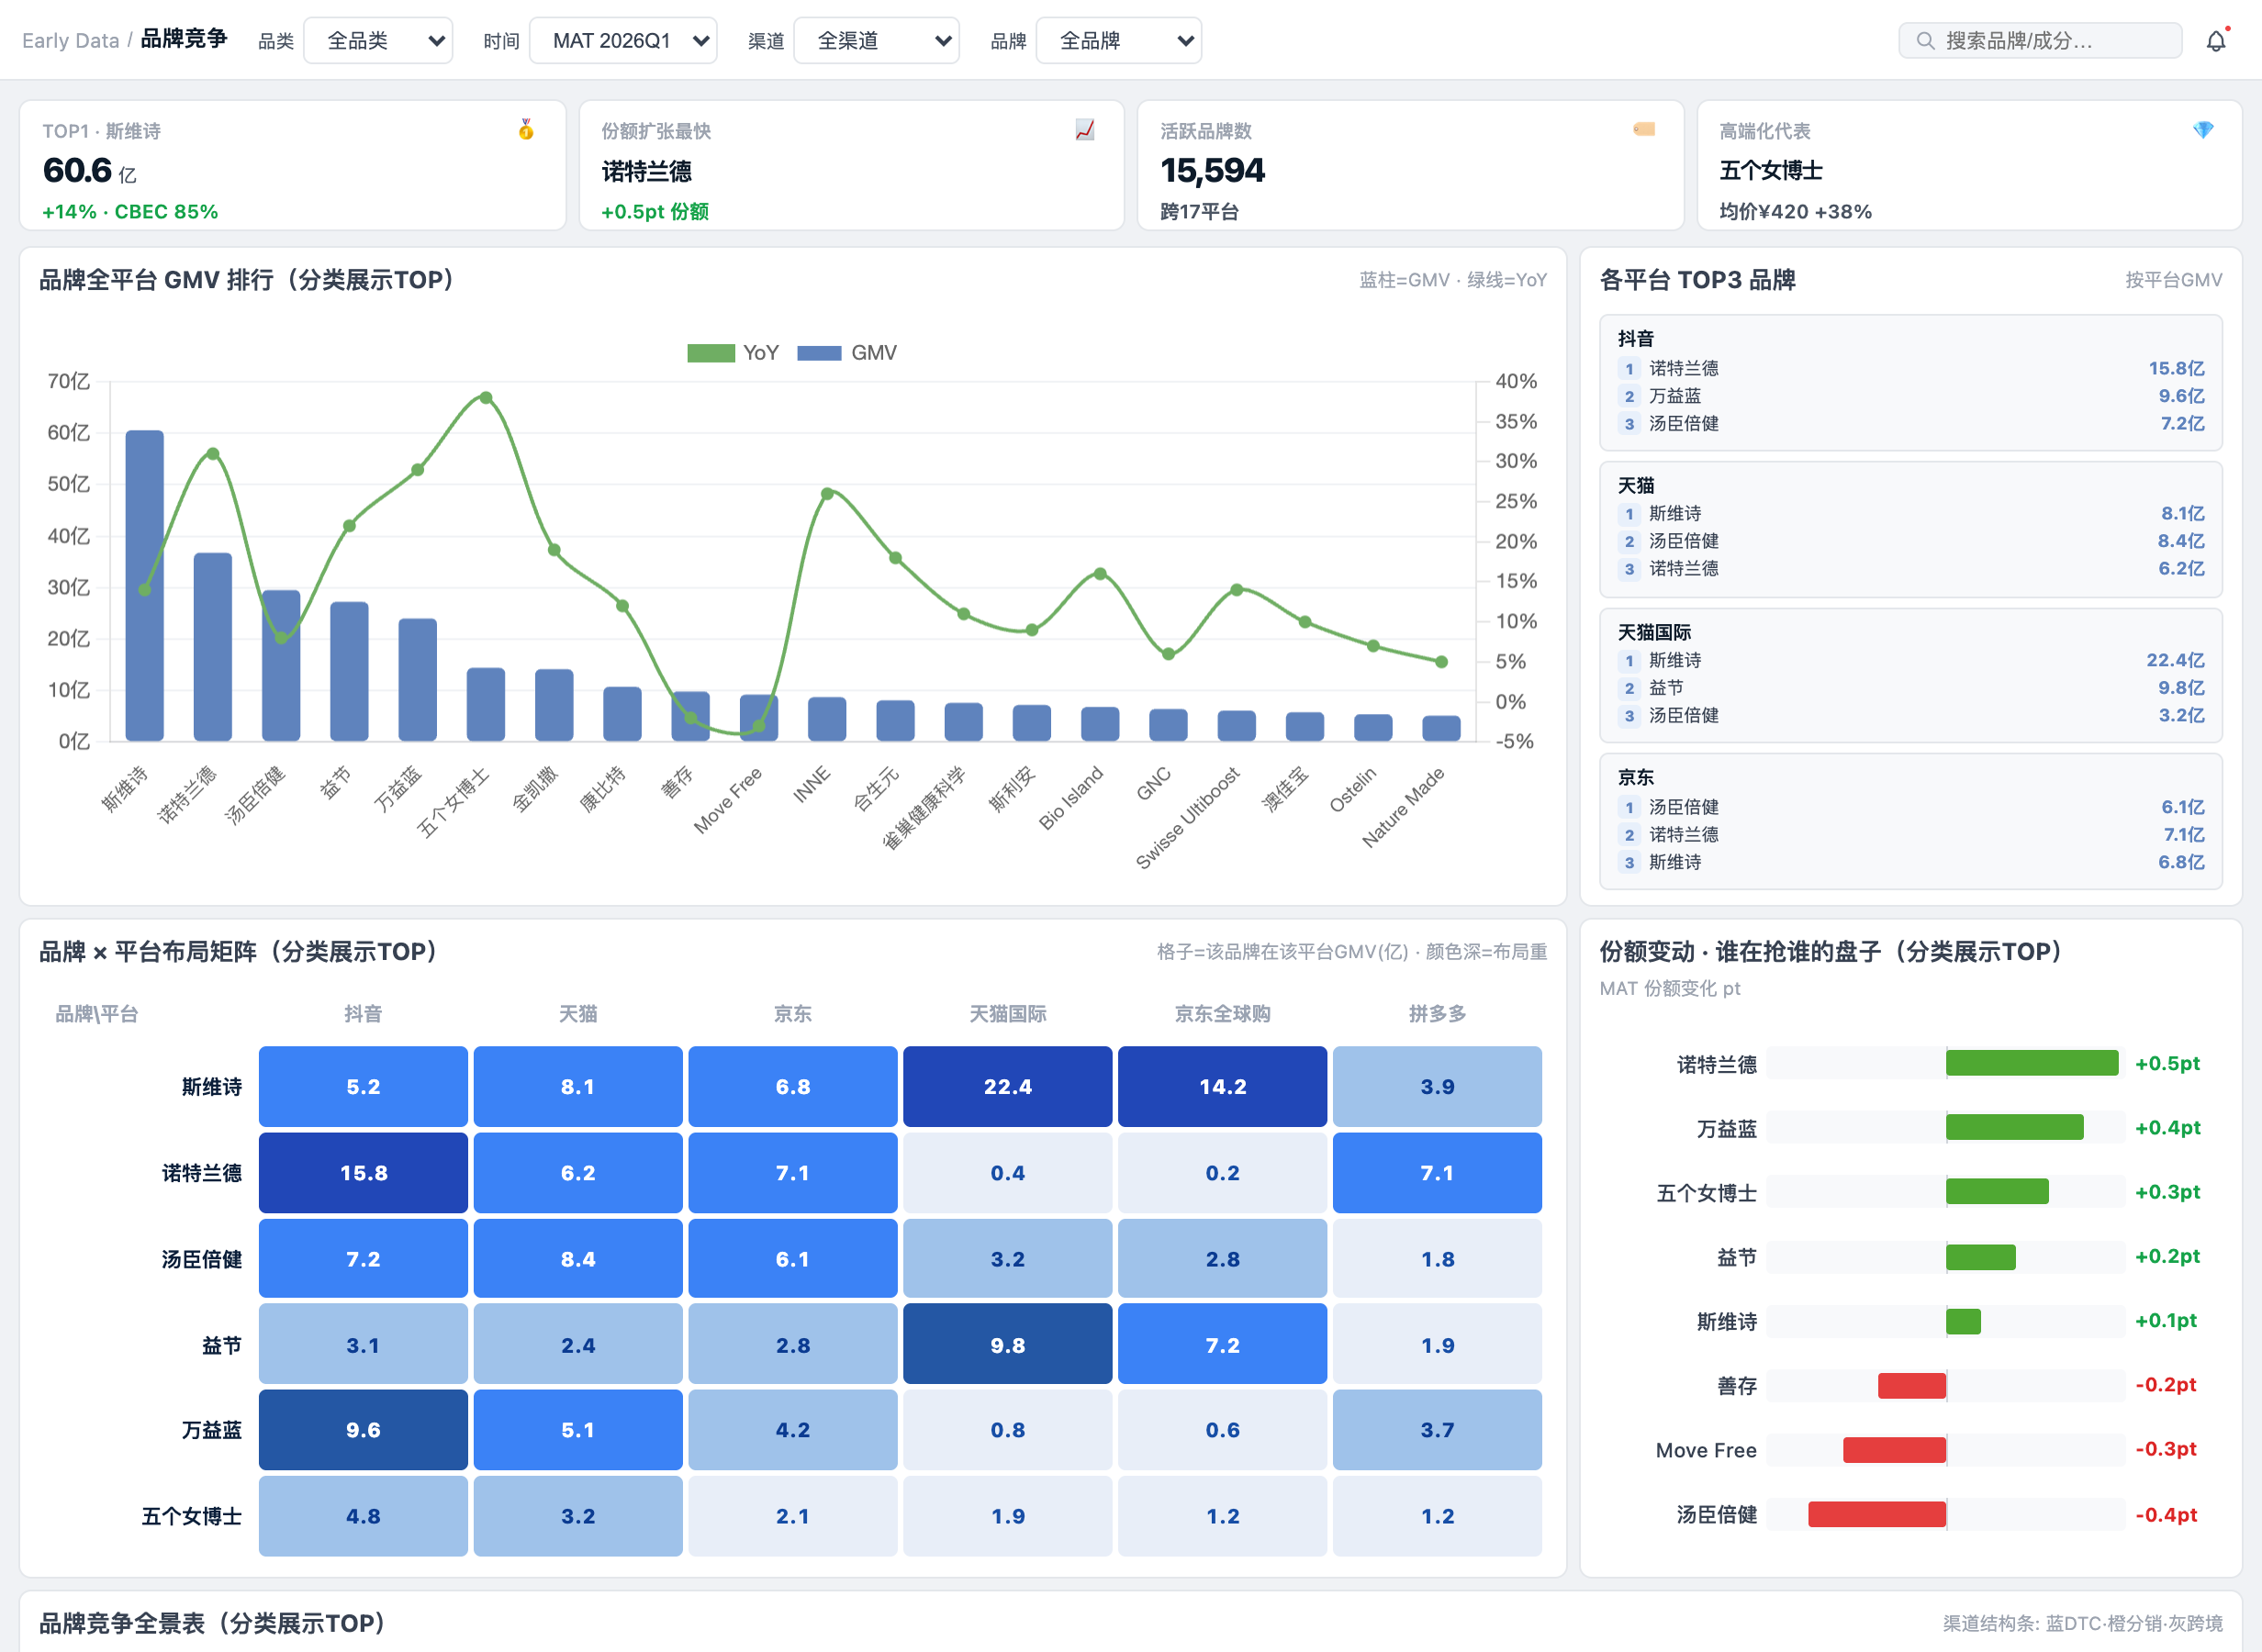Click the tag icon on 活跃品牌数 card
Viewport: 2262px width, 1652px height.
pos(1644,130)
